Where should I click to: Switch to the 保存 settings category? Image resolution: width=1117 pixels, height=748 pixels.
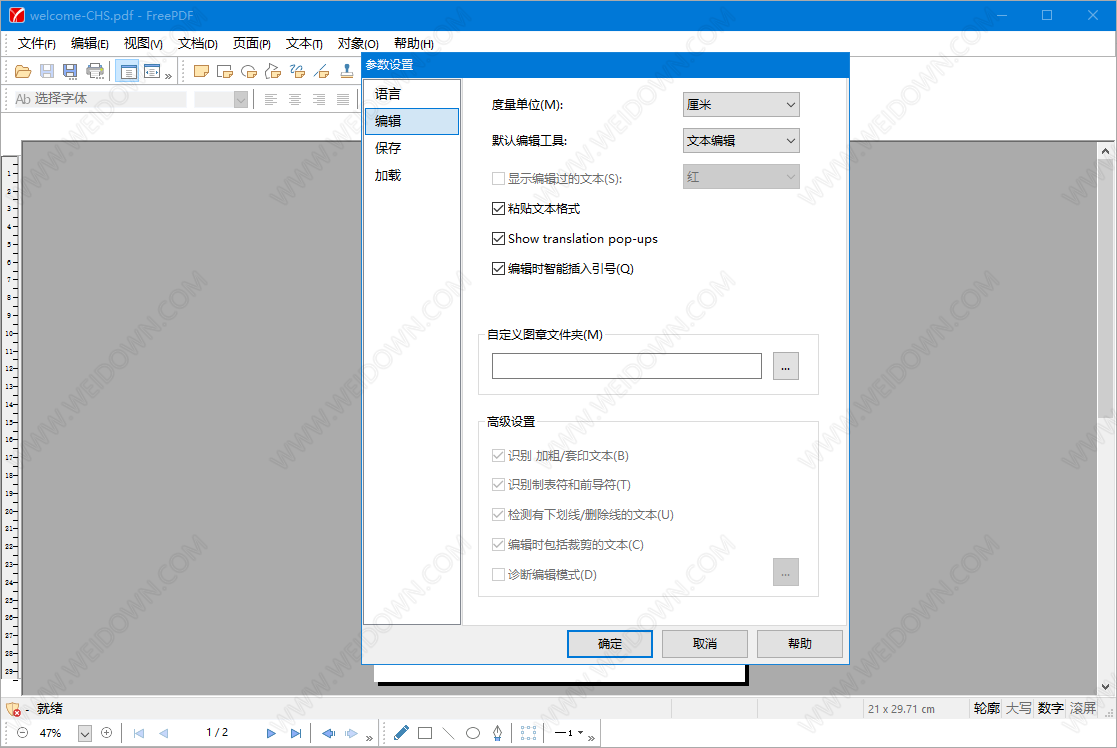click(388, 148)
